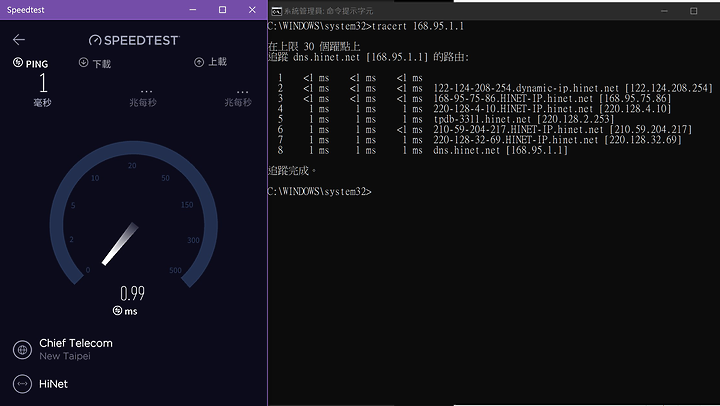Click the Command Prompt window title text
This screenshot has height=406, width=720.
(x=328, y=11)
